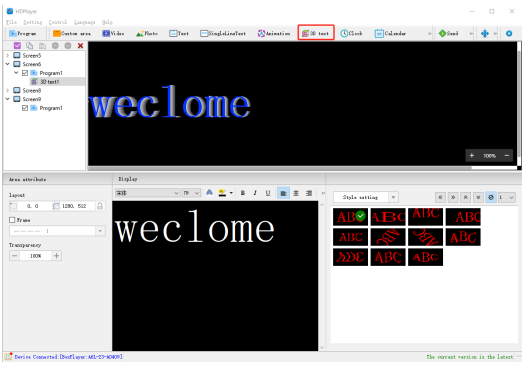Viewport: 526px width, 365px height.
Task: Expand Screen5 tree node
Action: [8, 55]
